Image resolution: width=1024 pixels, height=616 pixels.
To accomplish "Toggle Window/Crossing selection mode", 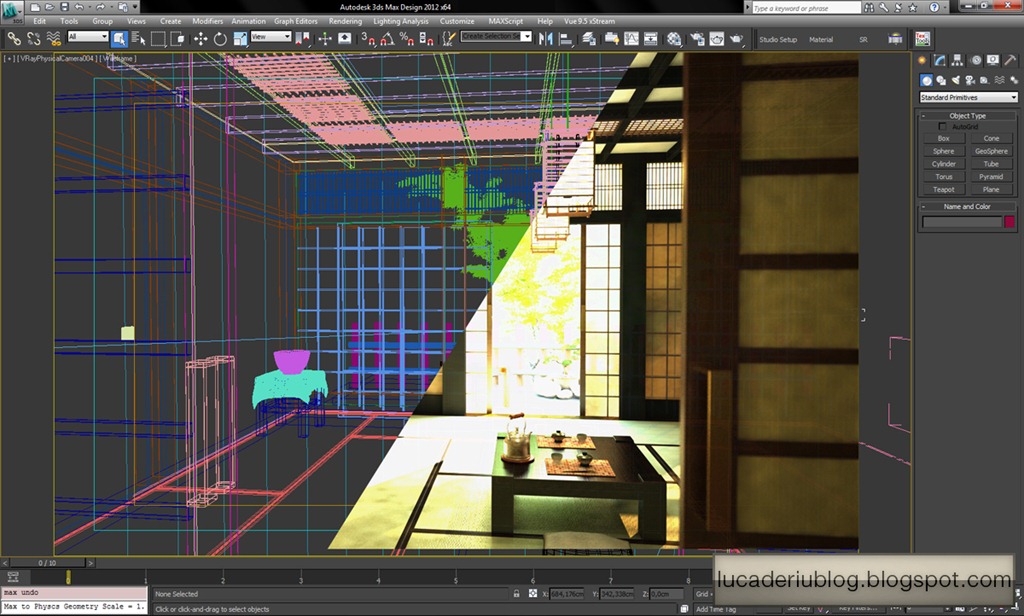I will click(x=178, y=39).
